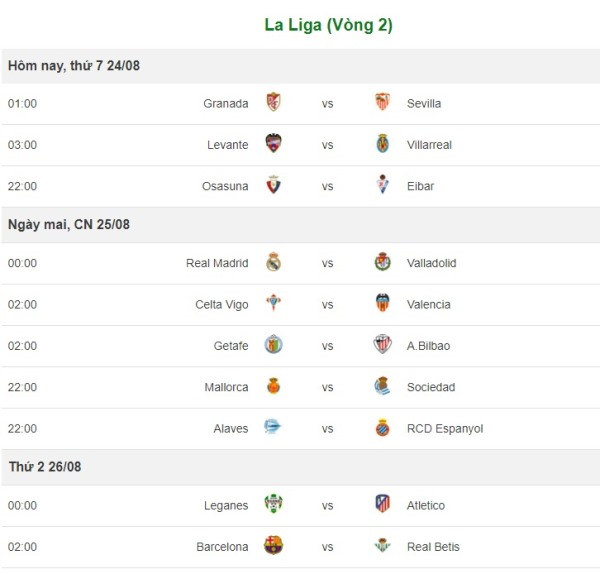Click the vs text in Mallorca–Sociedad row
The image size is (600, 574).
point(327,387)
